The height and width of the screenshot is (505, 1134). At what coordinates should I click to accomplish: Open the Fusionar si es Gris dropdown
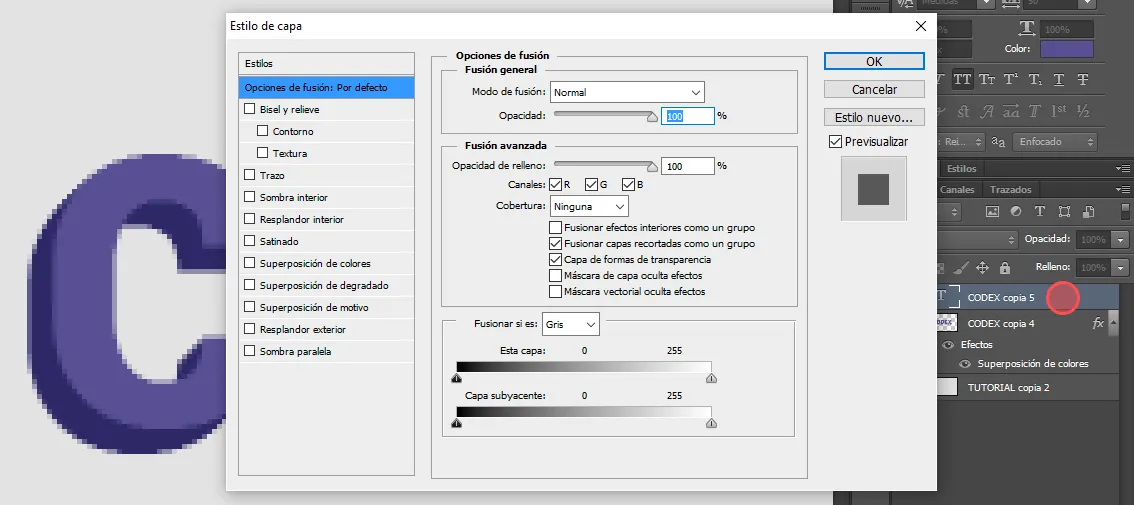tap(571, 325)
